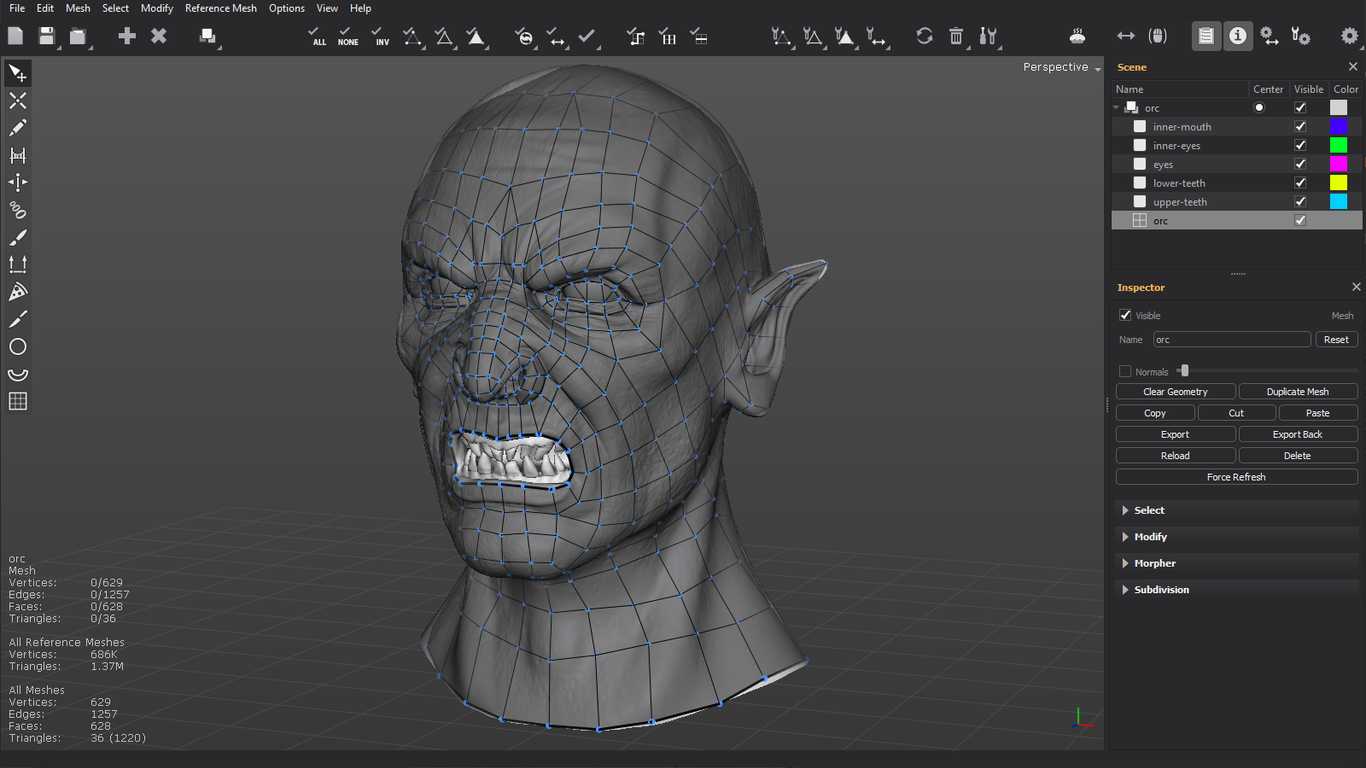Click the Duplicate Mesh button
Viewport: 1366px width, 768px height.
(1297, 392)
